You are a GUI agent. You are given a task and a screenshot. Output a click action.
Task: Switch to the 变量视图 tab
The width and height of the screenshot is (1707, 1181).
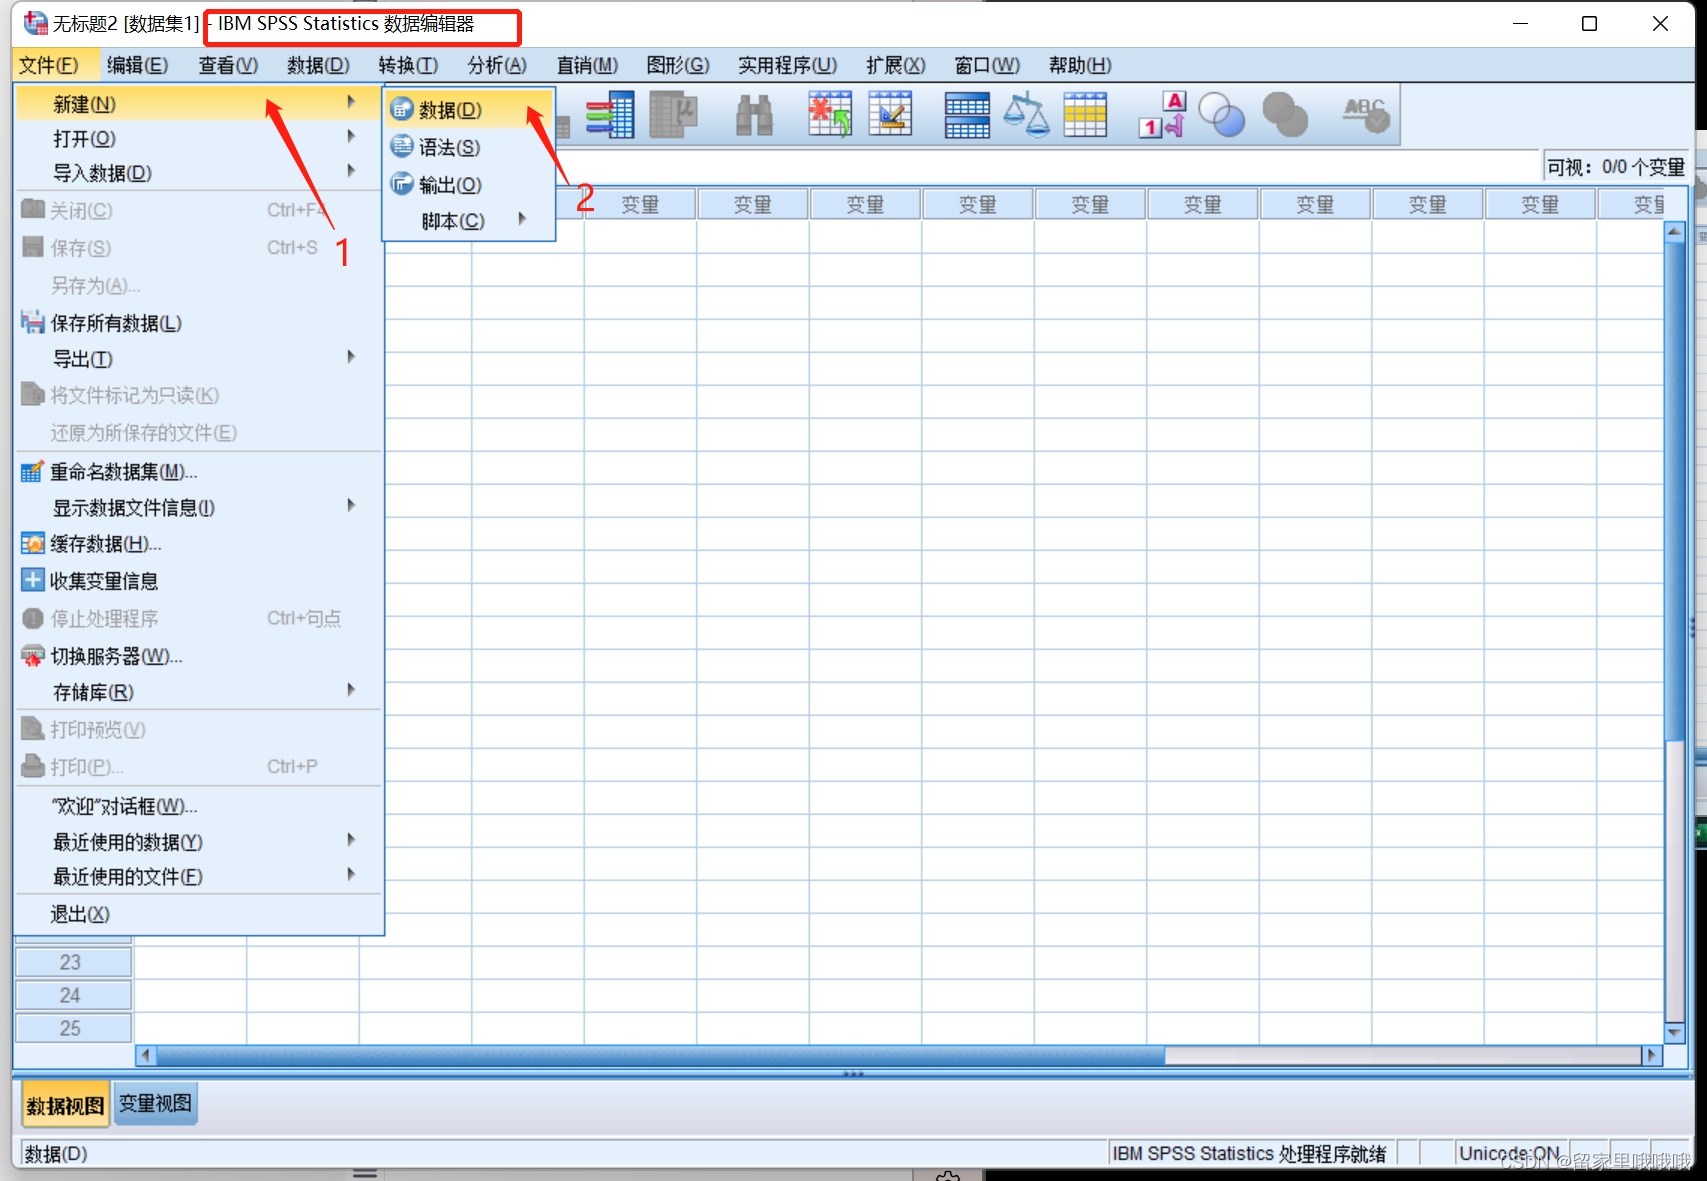(x=155, y=1103)
